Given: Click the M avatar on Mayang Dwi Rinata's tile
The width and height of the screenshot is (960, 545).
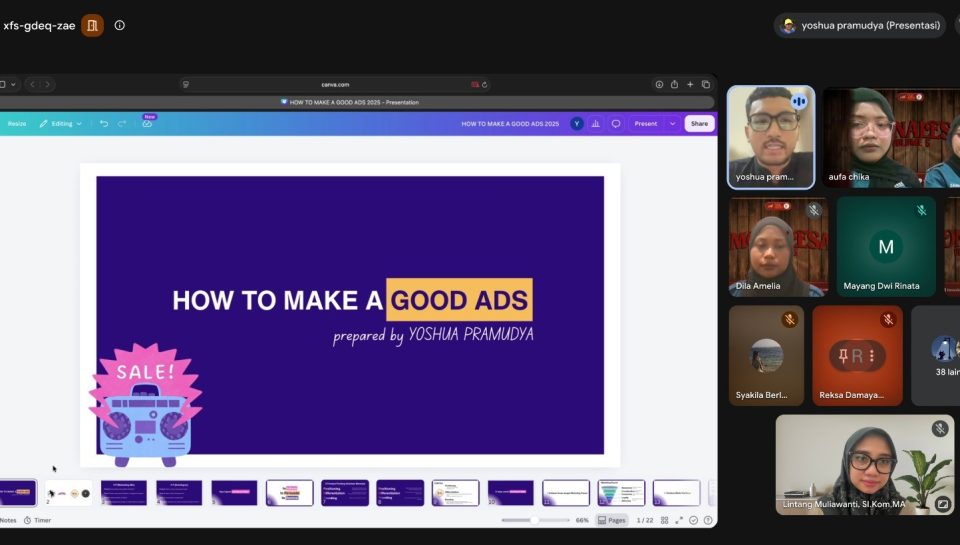Looking at the screenshot, I should point(886,247).
